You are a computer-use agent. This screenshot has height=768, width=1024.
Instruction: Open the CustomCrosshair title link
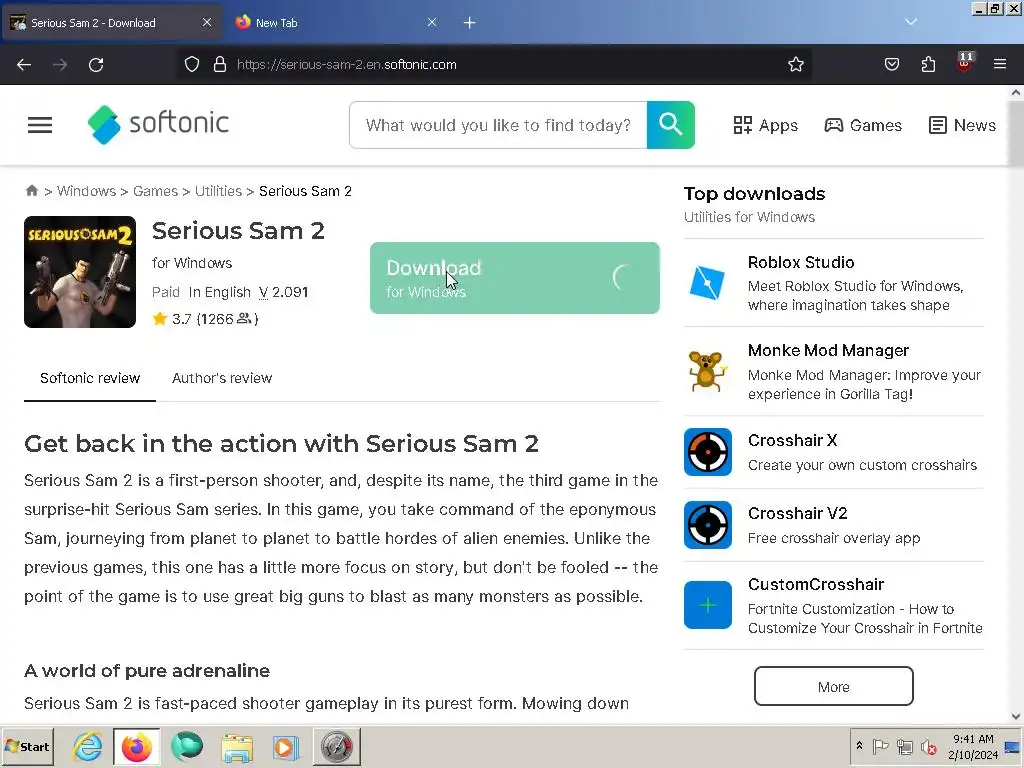coord(816,584)
